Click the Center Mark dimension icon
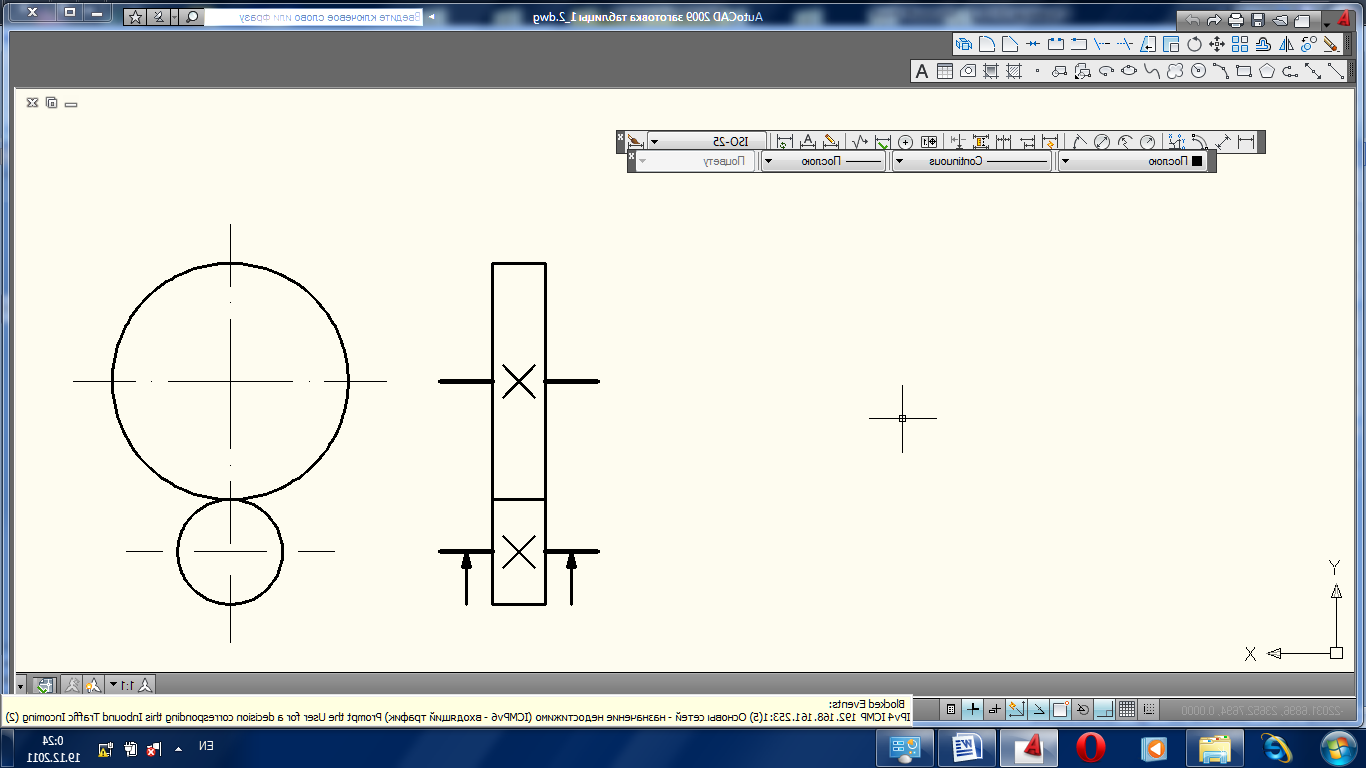 coord(905,142)
